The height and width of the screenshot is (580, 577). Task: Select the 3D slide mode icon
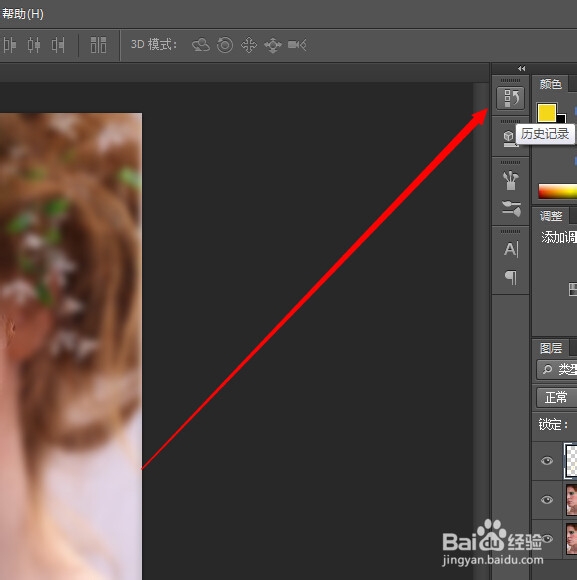coord(273,45)
